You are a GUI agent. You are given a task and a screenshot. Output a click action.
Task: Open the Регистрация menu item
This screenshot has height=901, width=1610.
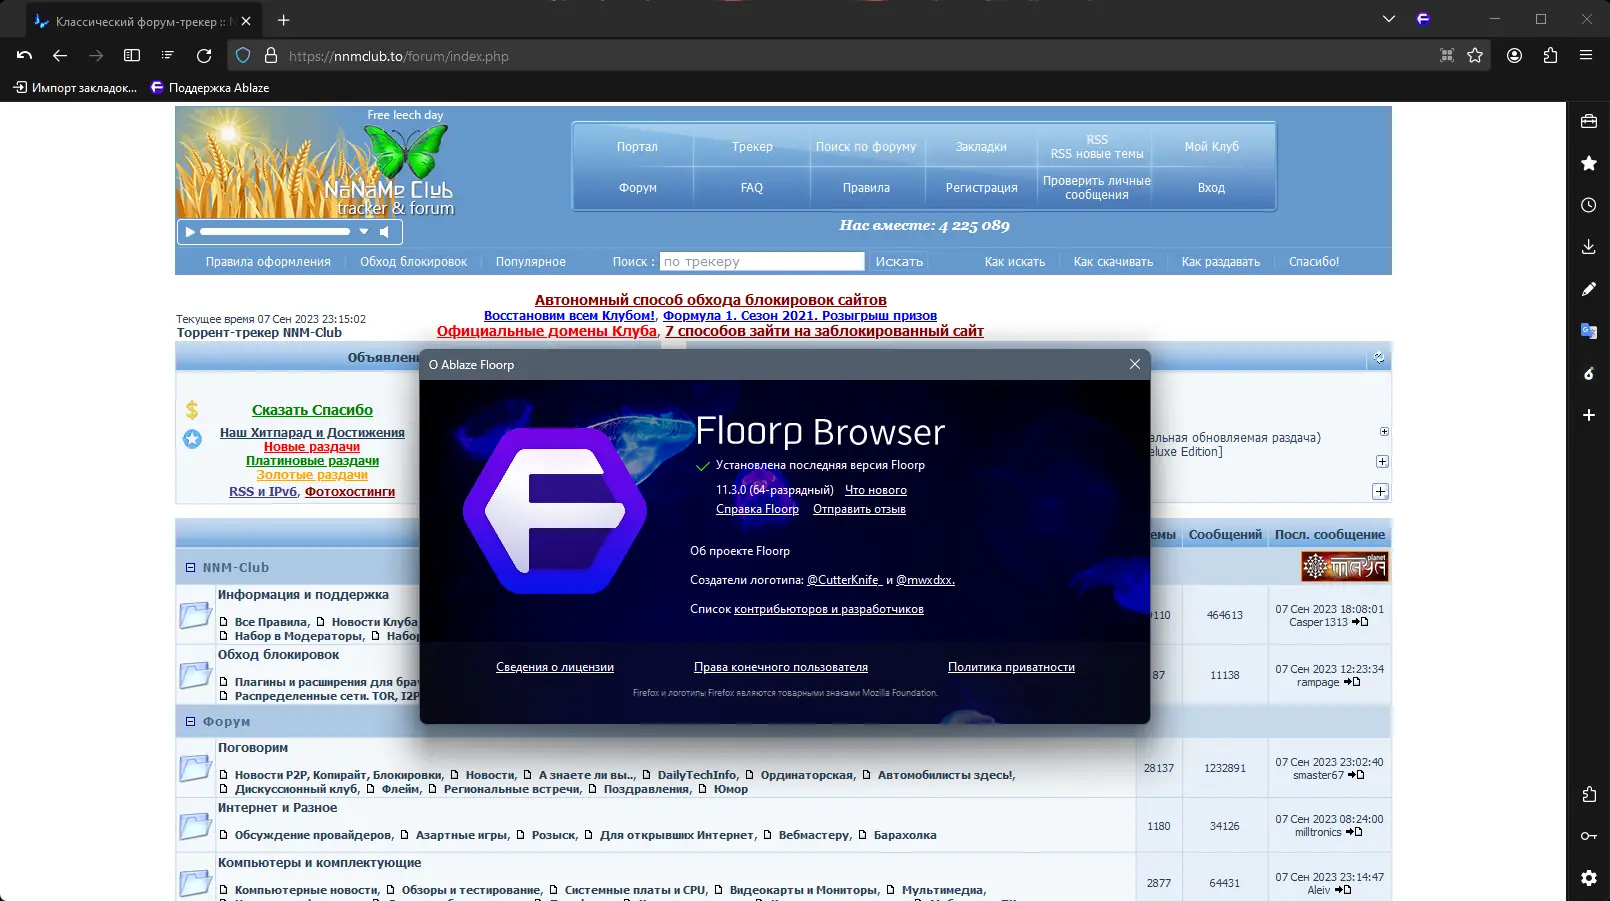tap(981, 188)
